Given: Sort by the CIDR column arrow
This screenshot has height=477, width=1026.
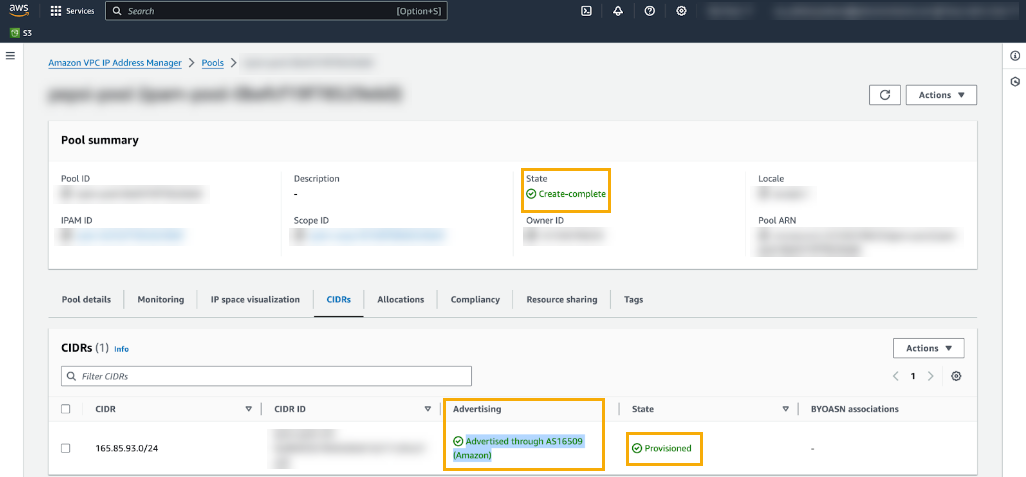Looking at the screenshot, I should (x=249, y=409).
